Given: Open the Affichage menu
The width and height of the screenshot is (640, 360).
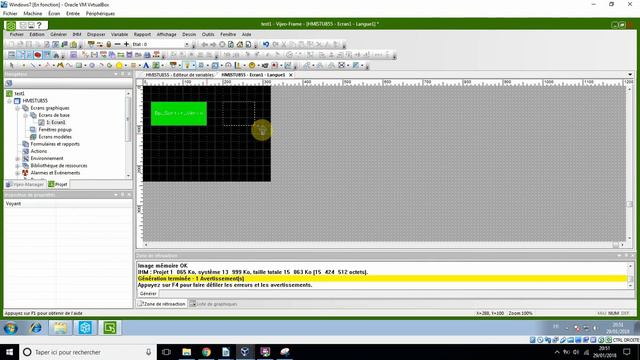Looking at the screenshot, I should tap(167, 34).
